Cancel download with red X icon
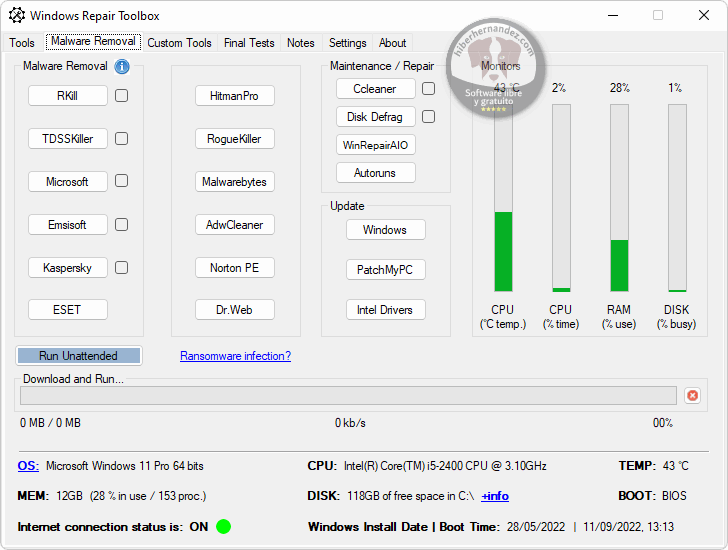Screen dimensions: 728x550 [692, 395]
